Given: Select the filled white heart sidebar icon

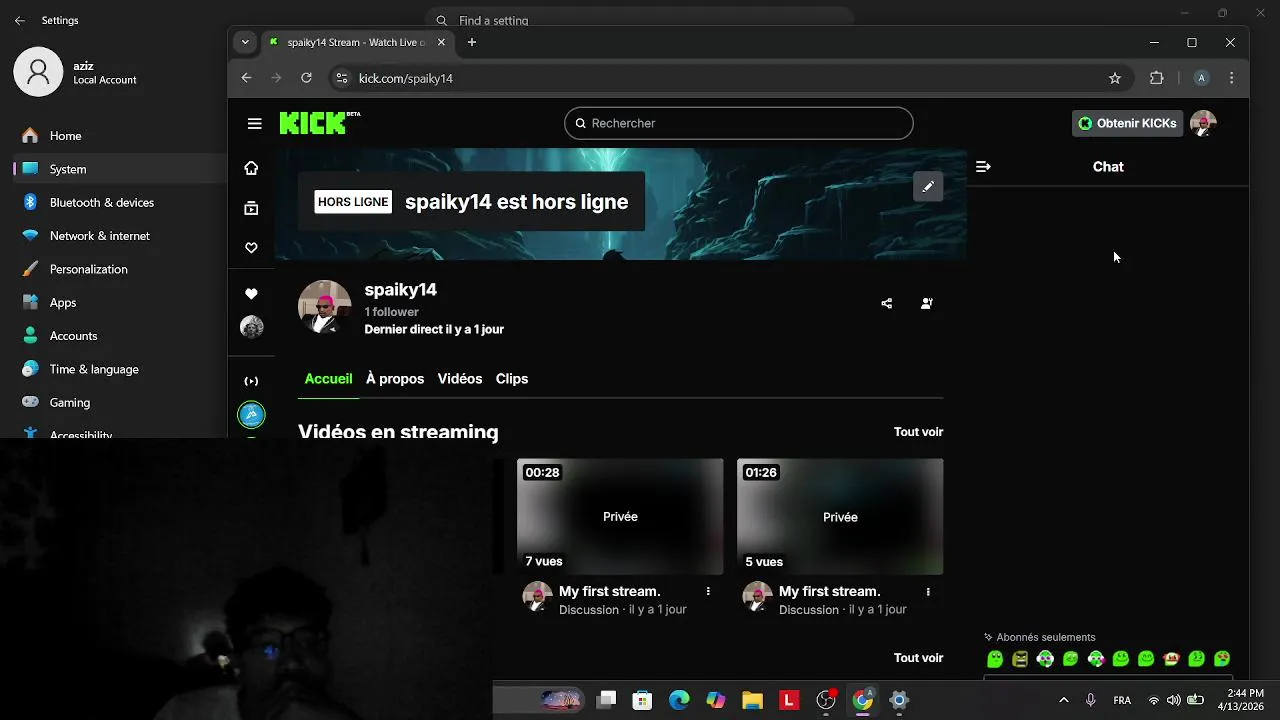Looking at the screenshot, I should point(251,294).
